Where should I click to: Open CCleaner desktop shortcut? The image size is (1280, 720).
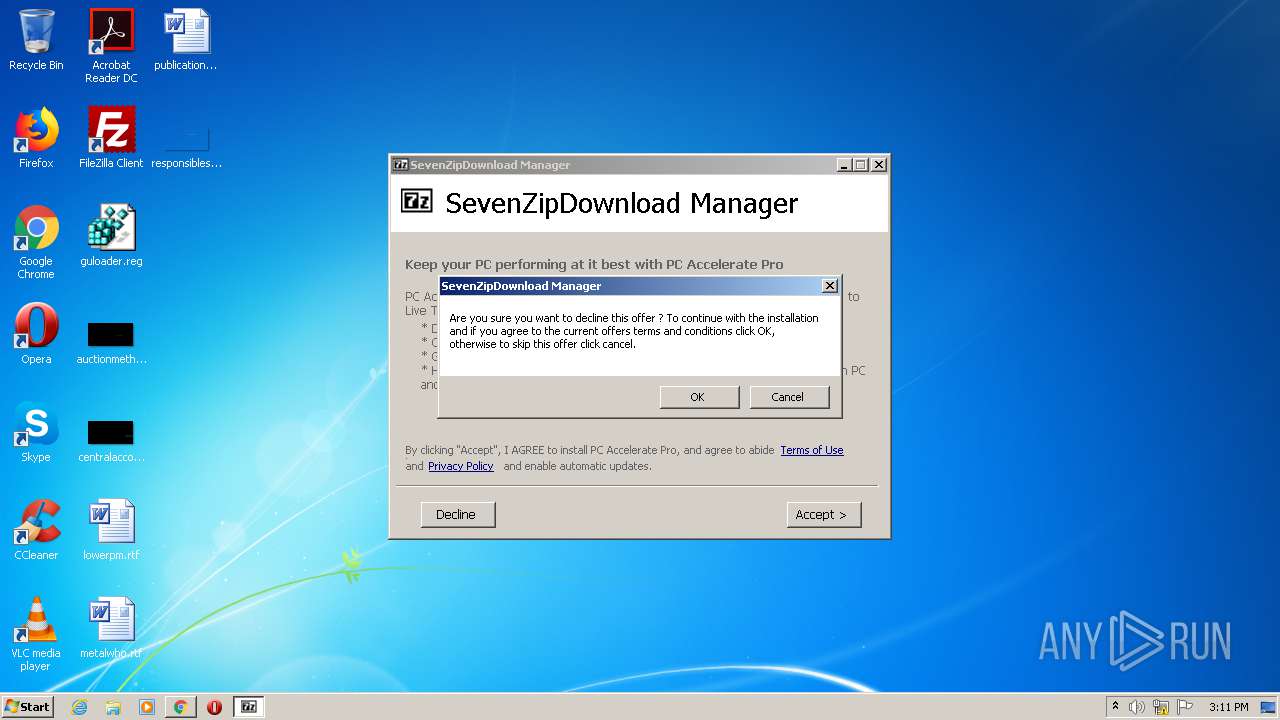coord(36,530)
